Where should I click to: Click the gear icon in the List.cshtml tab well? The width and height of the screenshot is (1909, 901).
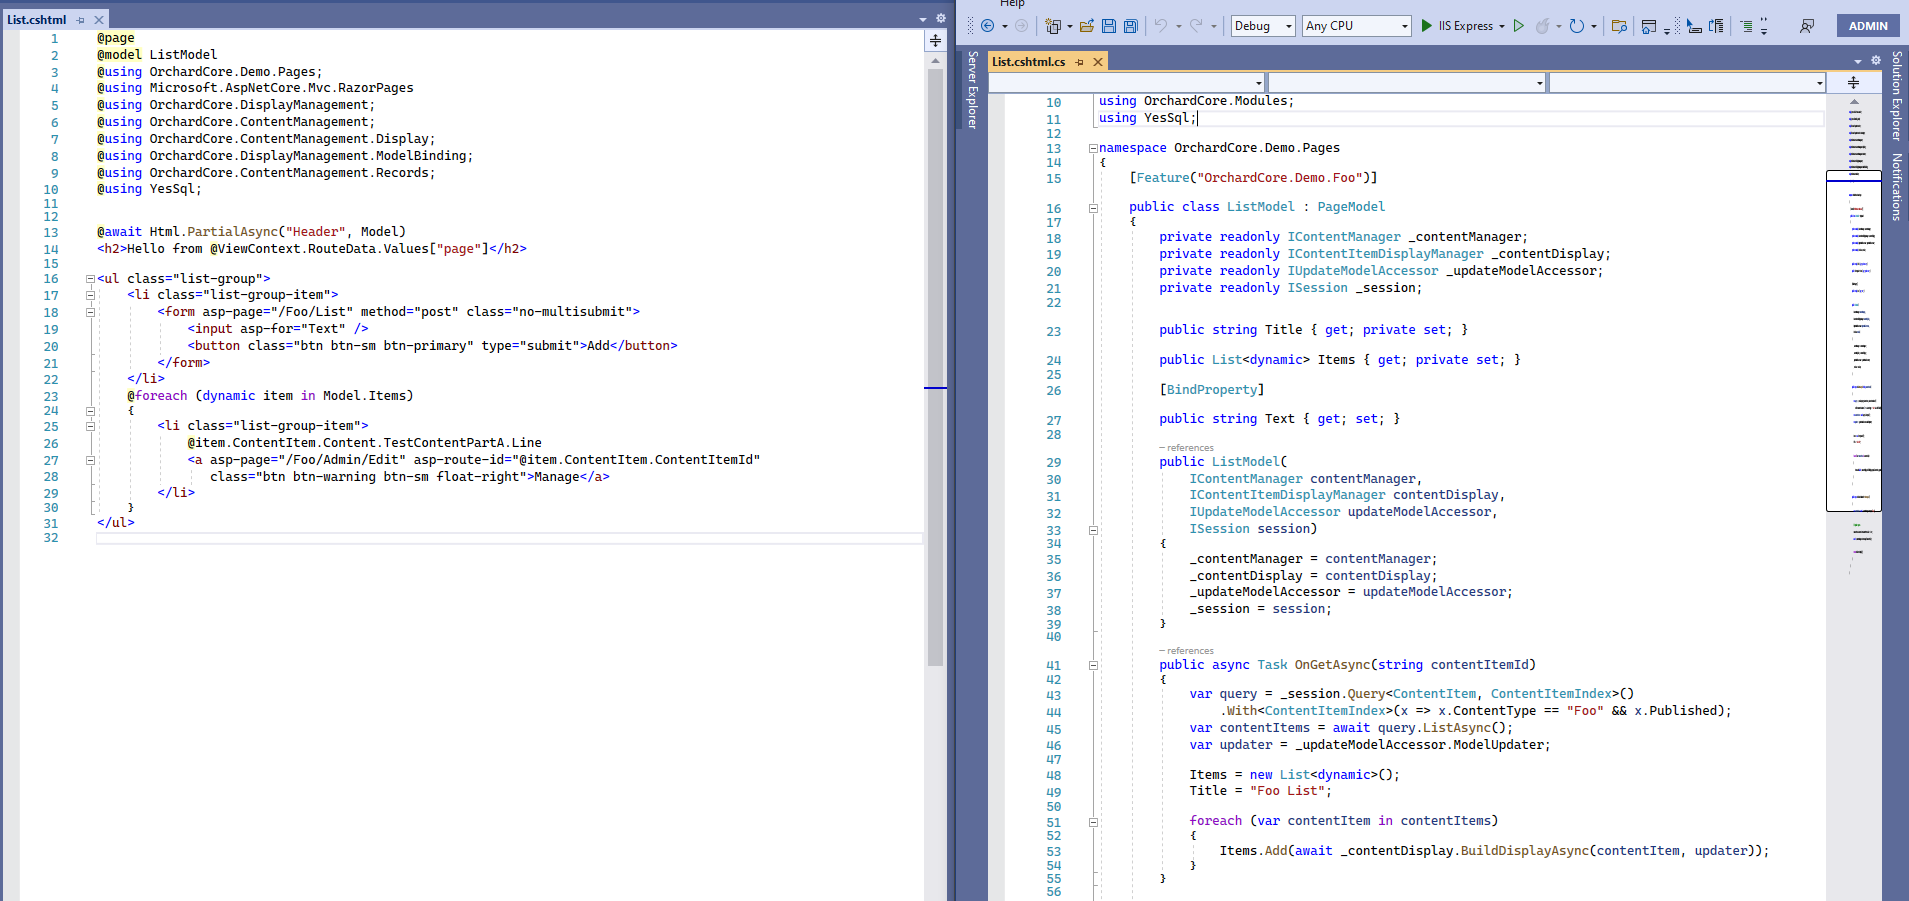[941, 18]
